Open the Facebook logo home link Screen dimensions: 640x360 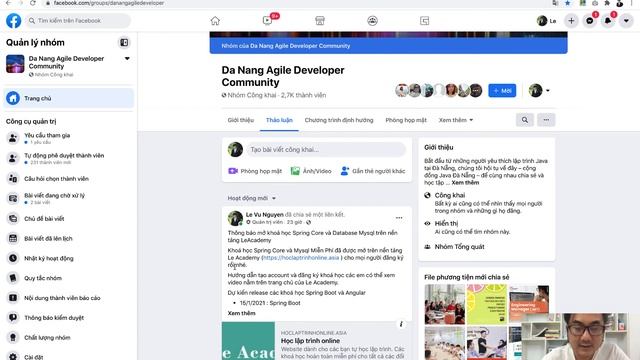click(x=13, y=20)
